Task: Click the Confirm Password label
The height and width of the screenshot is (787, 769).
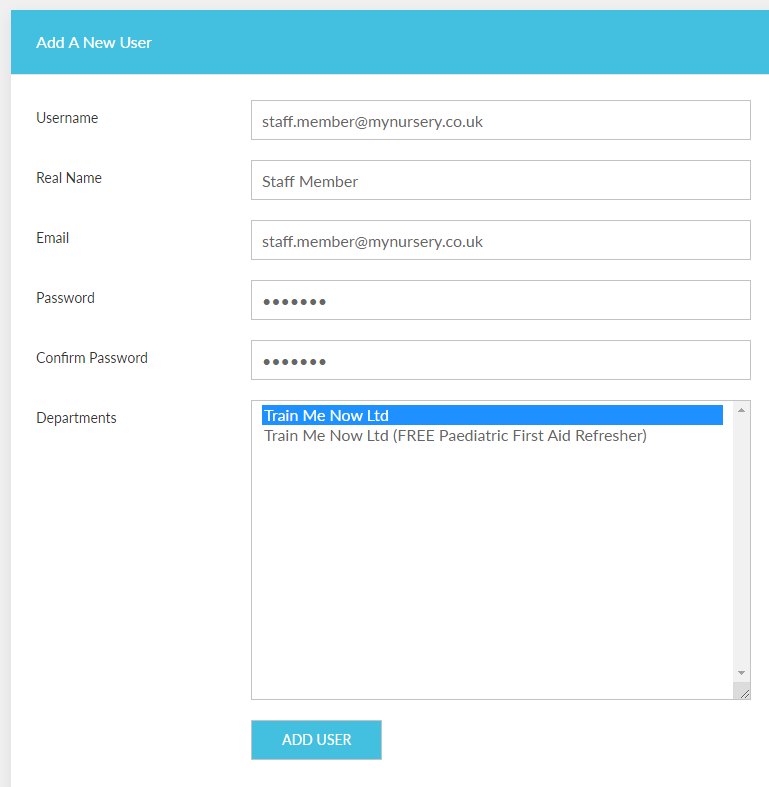Action: click(x=92, y=358)
